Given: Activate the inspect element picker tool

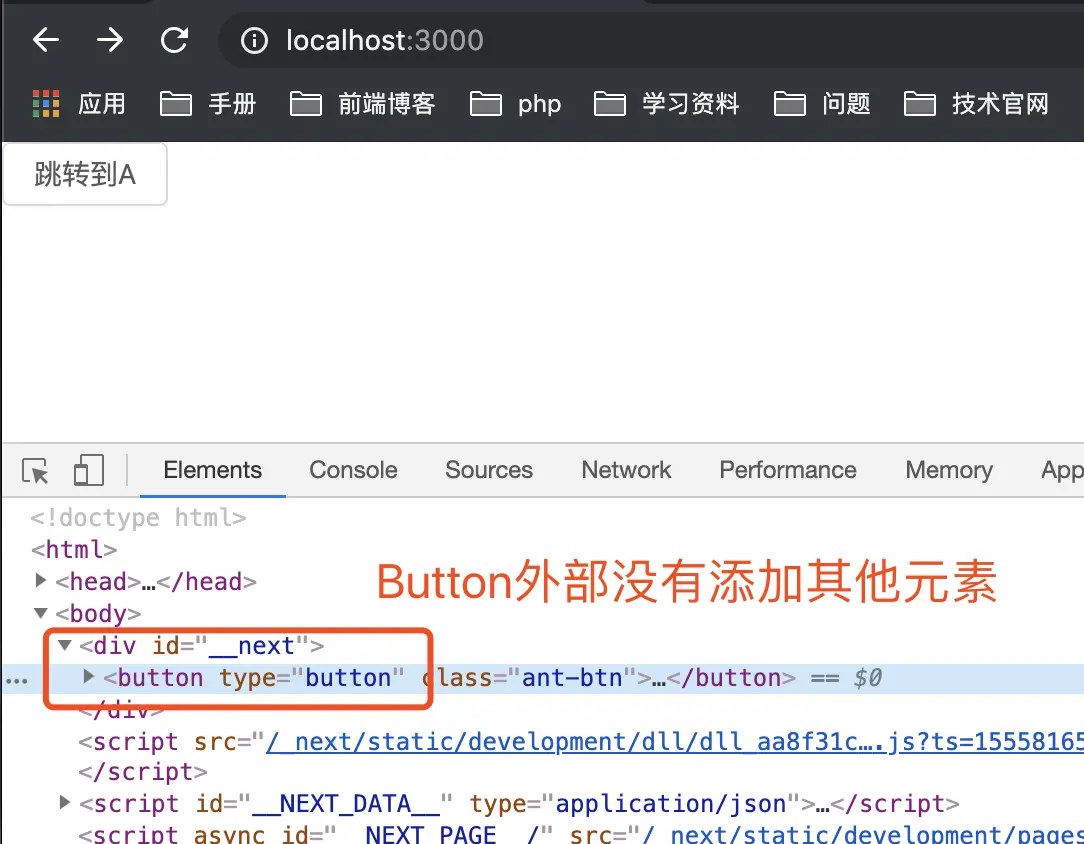Looking at the screenshot, I should [35, 471].
